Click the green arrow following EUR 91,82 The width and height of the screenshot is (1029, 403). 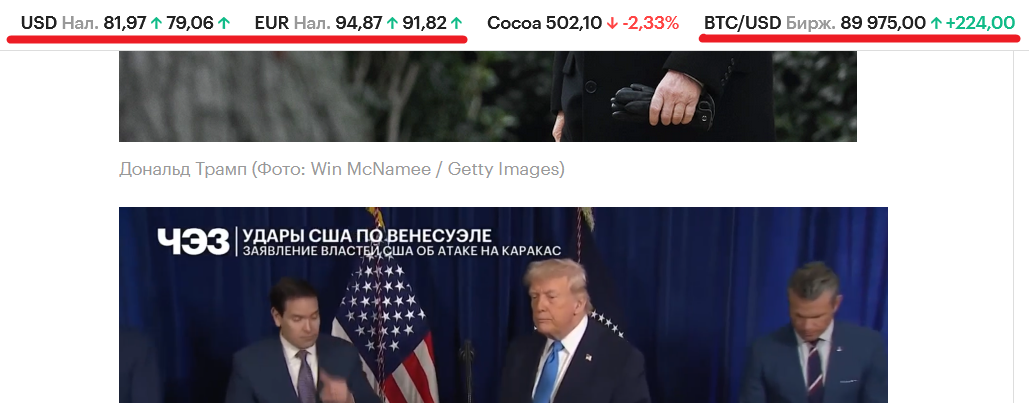point(457,24)
